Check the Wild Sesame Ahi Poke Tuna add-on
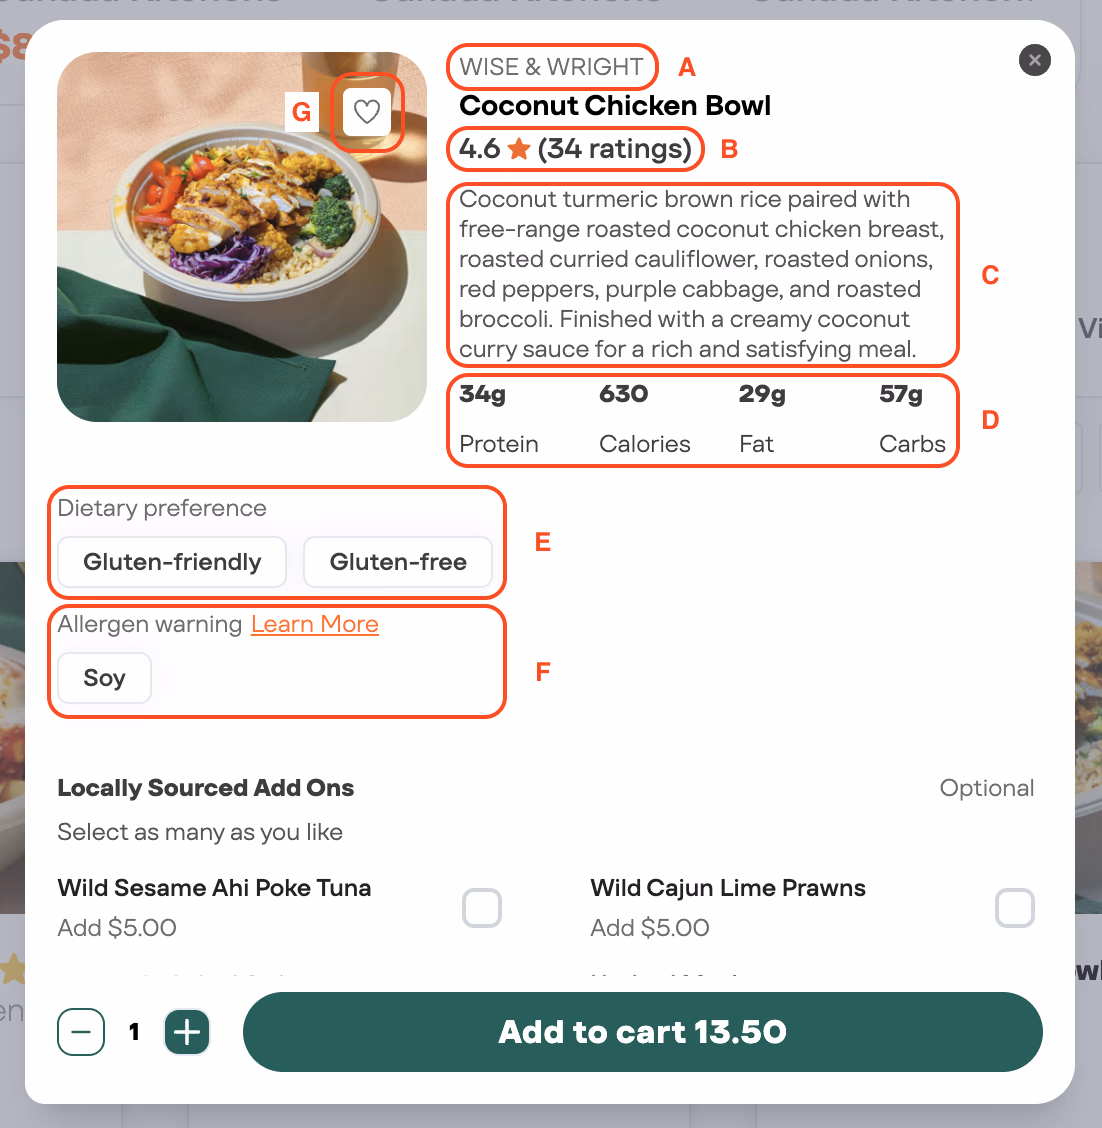Screen dimensions: 1102x1128 (482, 907)
